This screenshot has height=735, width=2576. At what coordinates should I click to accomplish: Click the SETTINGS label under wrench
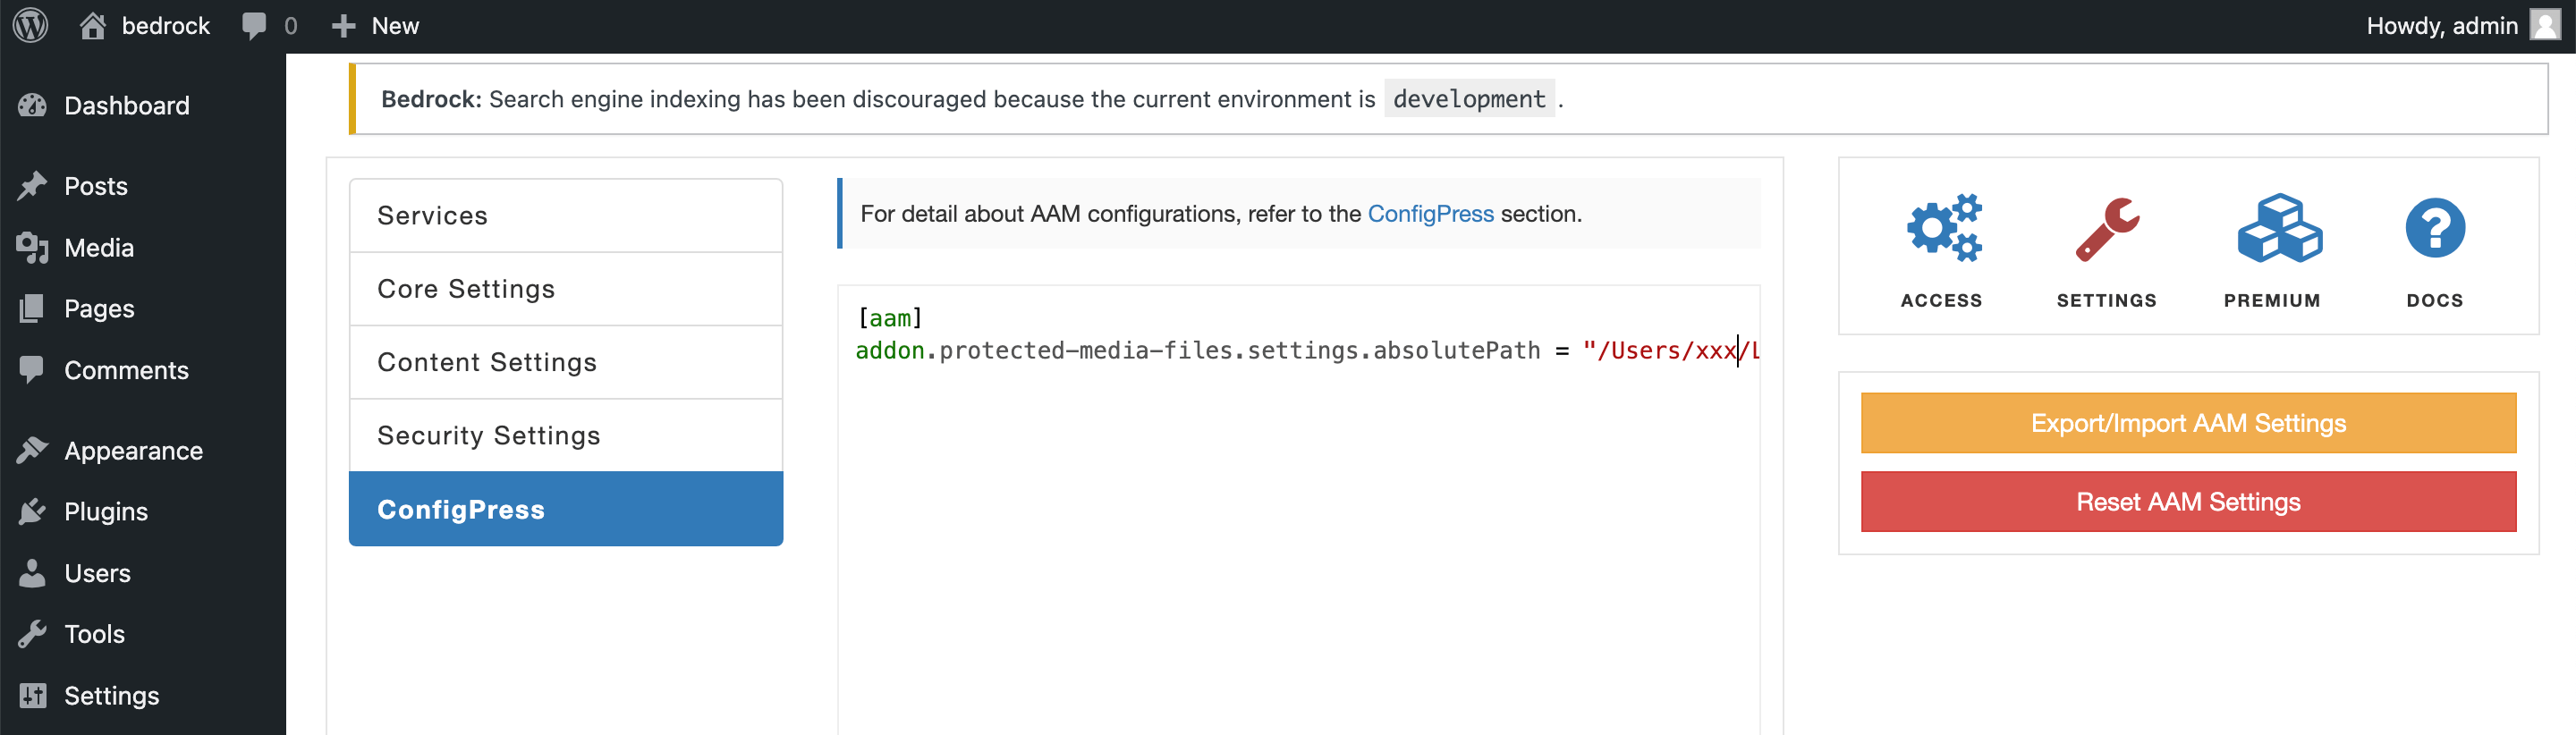pyautogui.click(x=2107, y=300)
